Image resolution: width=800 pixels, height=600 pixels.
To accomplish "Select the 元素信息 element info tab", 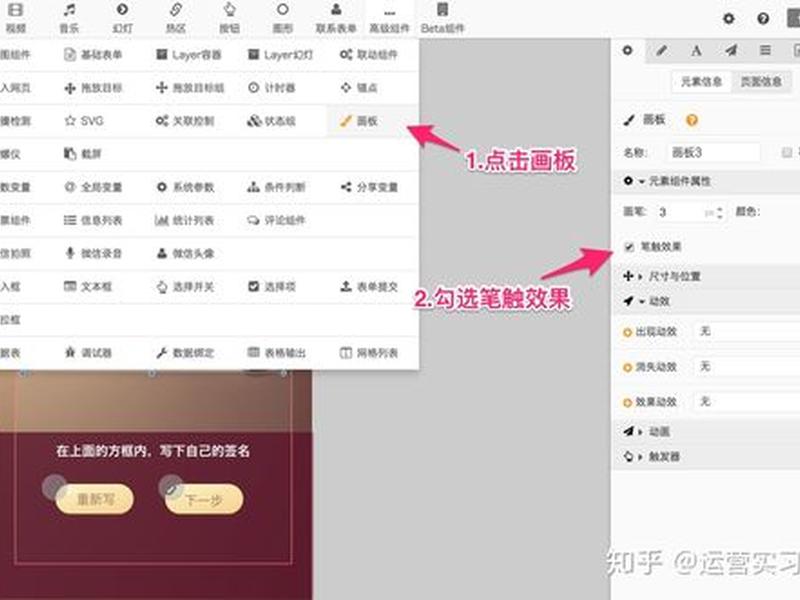I will click(702, 82).
